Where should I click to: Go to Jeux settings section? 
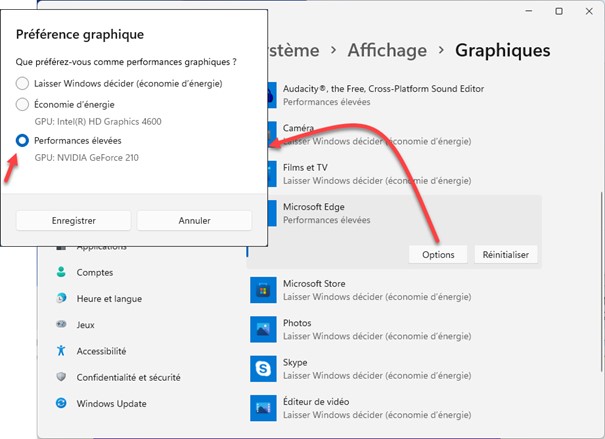point(85,325)
